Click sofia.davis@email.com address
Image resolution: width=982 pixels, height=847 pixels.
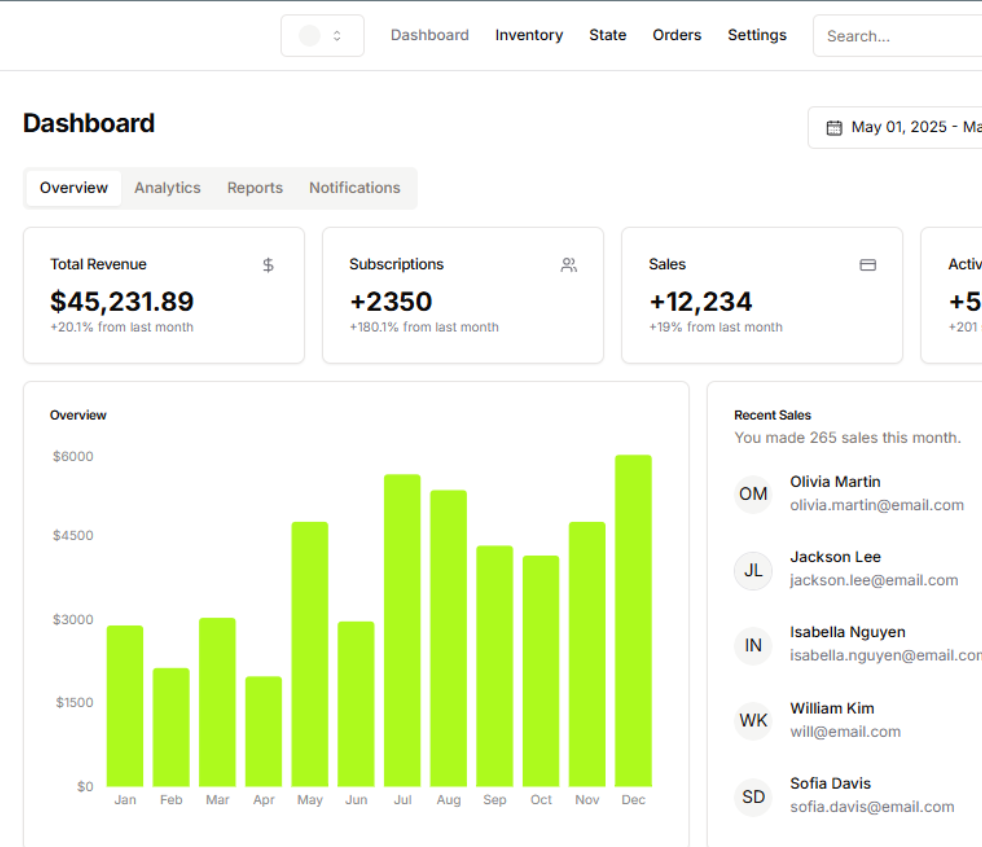pyautogui.click(x=872, y=807)
